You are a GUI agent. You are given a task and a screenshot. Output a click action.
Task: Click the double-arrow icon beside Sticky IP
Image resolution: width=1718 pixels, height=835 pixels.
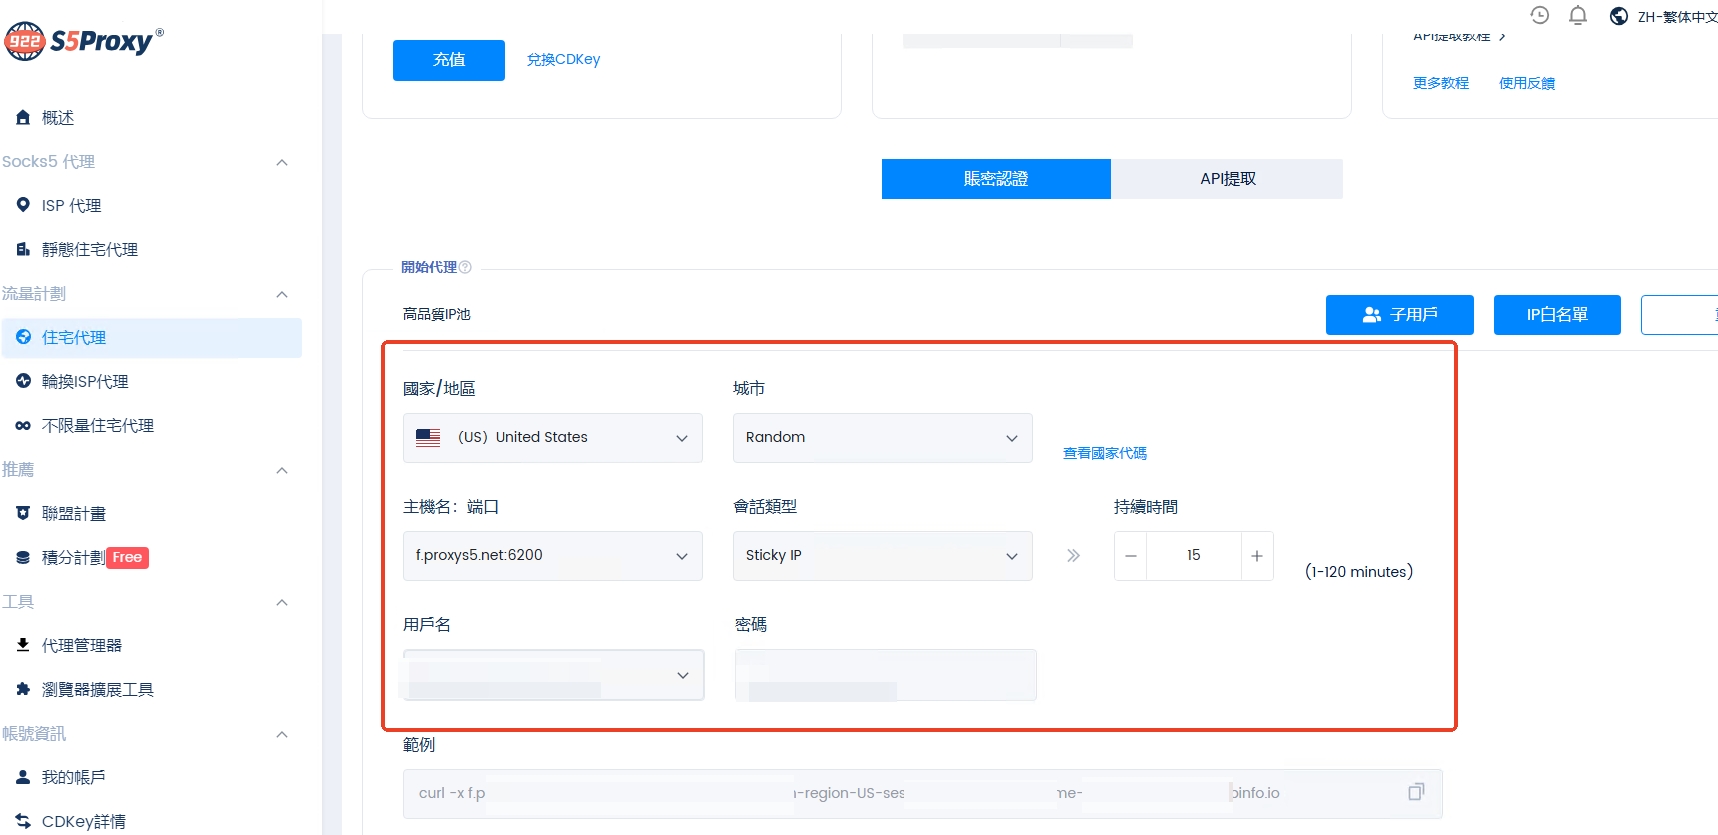point(1073,556)
